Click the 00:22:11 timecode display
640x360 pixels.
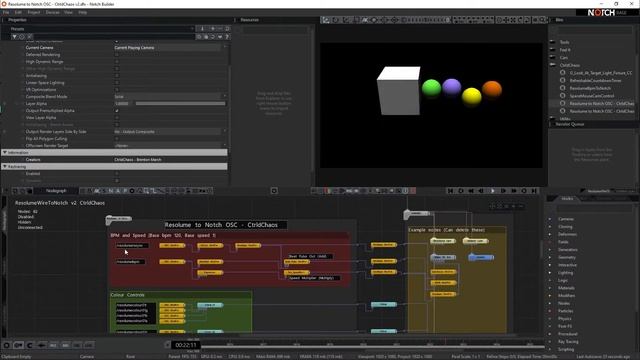click(186, 345)
